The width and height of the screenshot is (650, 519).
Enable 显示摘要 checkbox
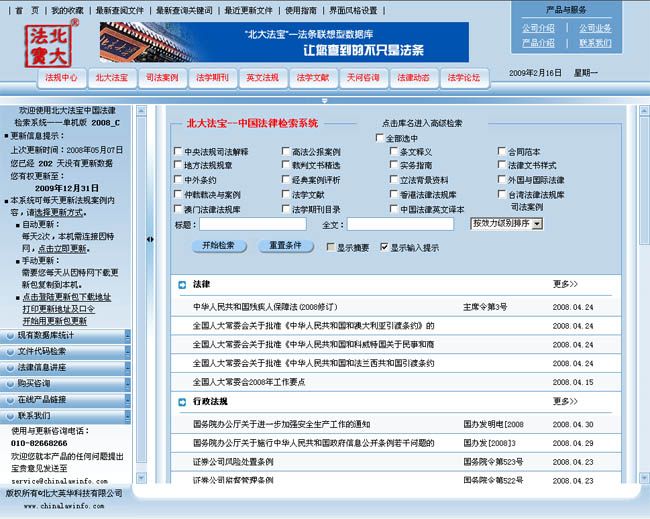tap(330, 247)
